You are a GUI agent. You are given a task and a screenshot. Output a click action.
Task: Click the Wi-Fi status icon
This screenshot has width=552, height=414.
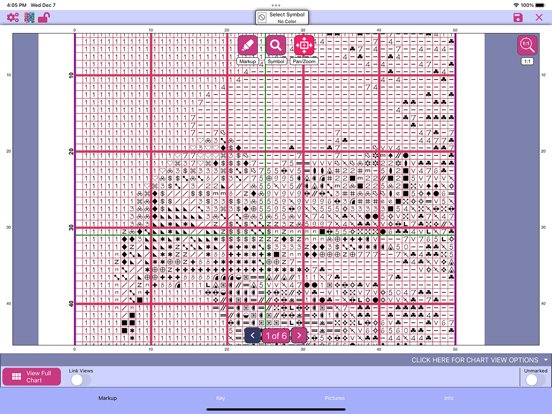click(516, 5)
